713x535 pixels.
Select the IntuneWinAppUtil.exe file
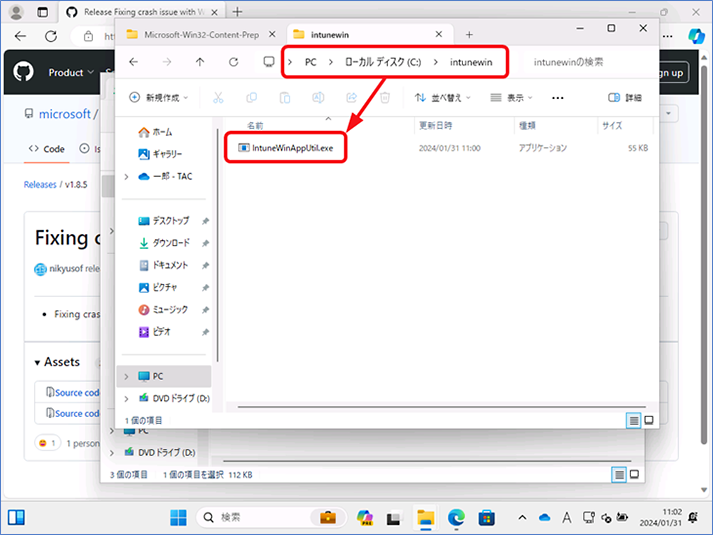coord(286,148)
